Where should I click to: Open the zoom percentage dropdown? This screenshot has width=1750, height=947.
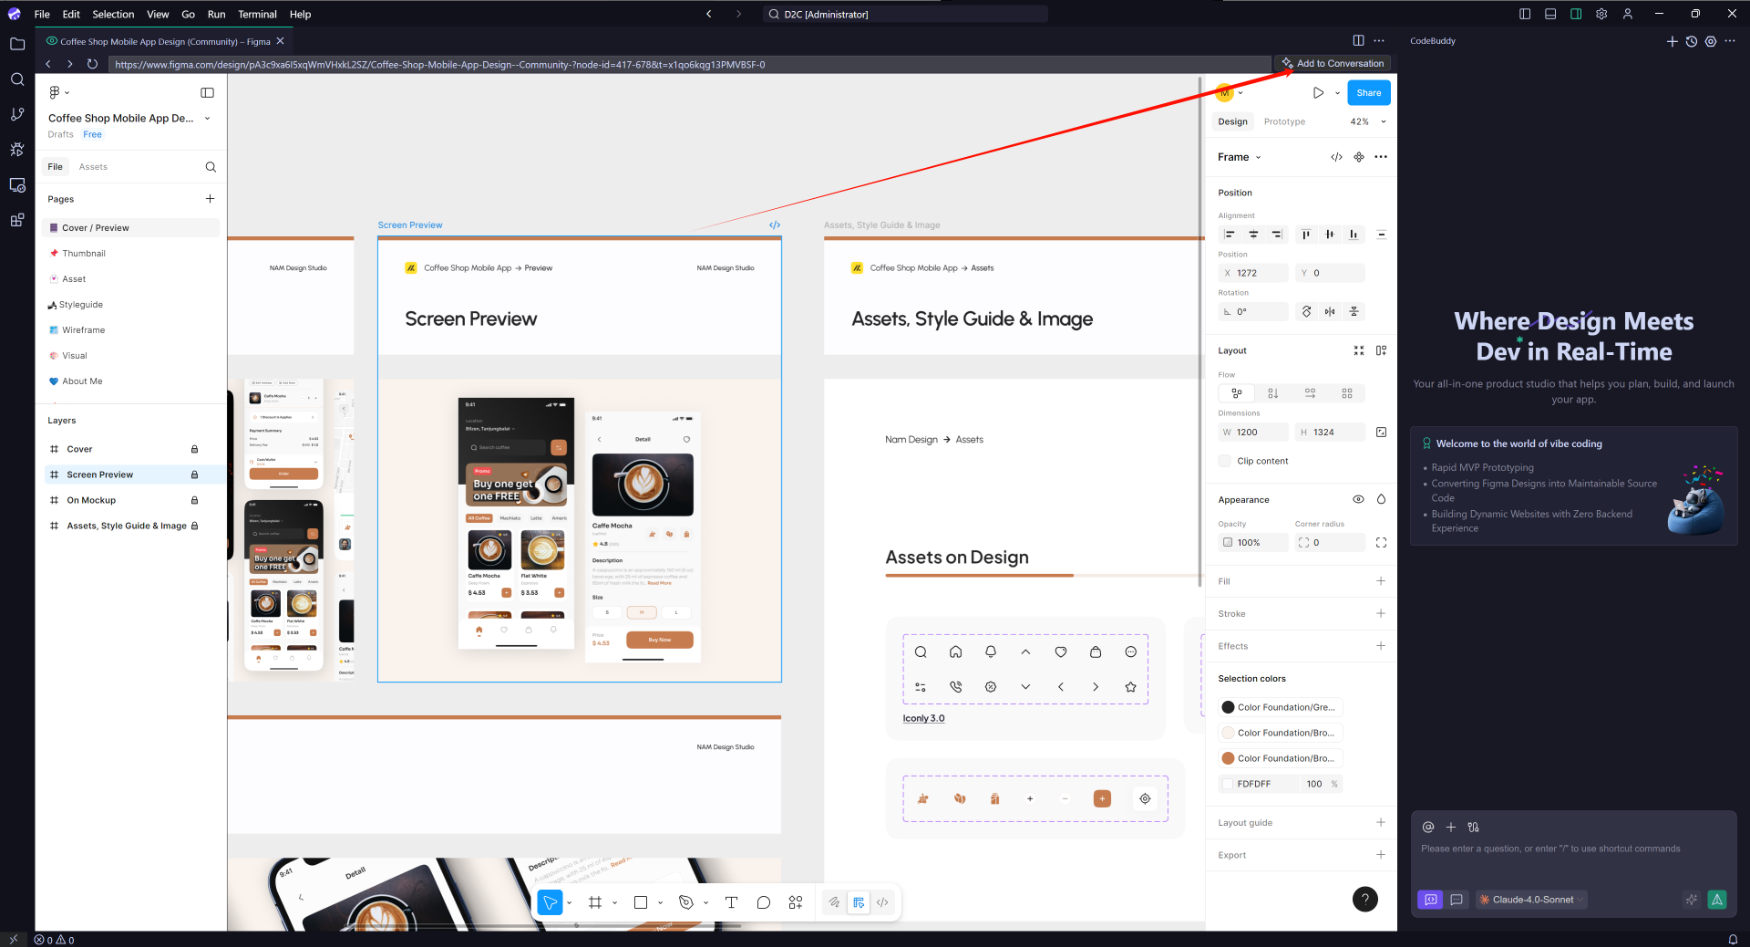pyautogui.click(x=1368, y=122)
